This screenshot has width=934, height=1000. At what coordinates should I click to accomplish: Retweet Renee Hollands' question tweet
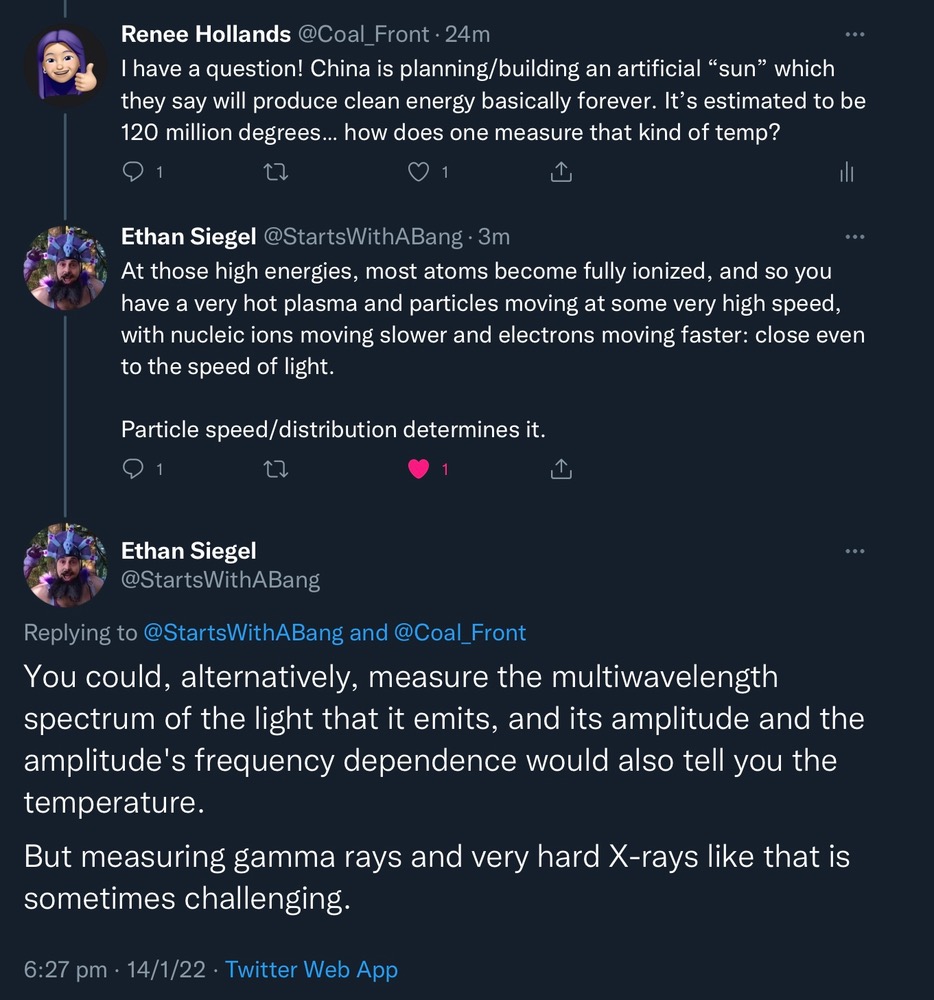coord(274,172)
